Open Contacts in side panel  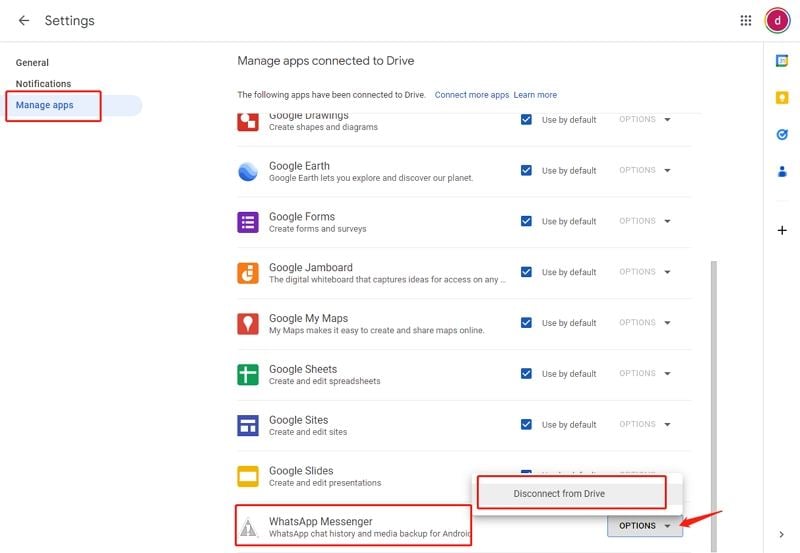pos(782,171)
